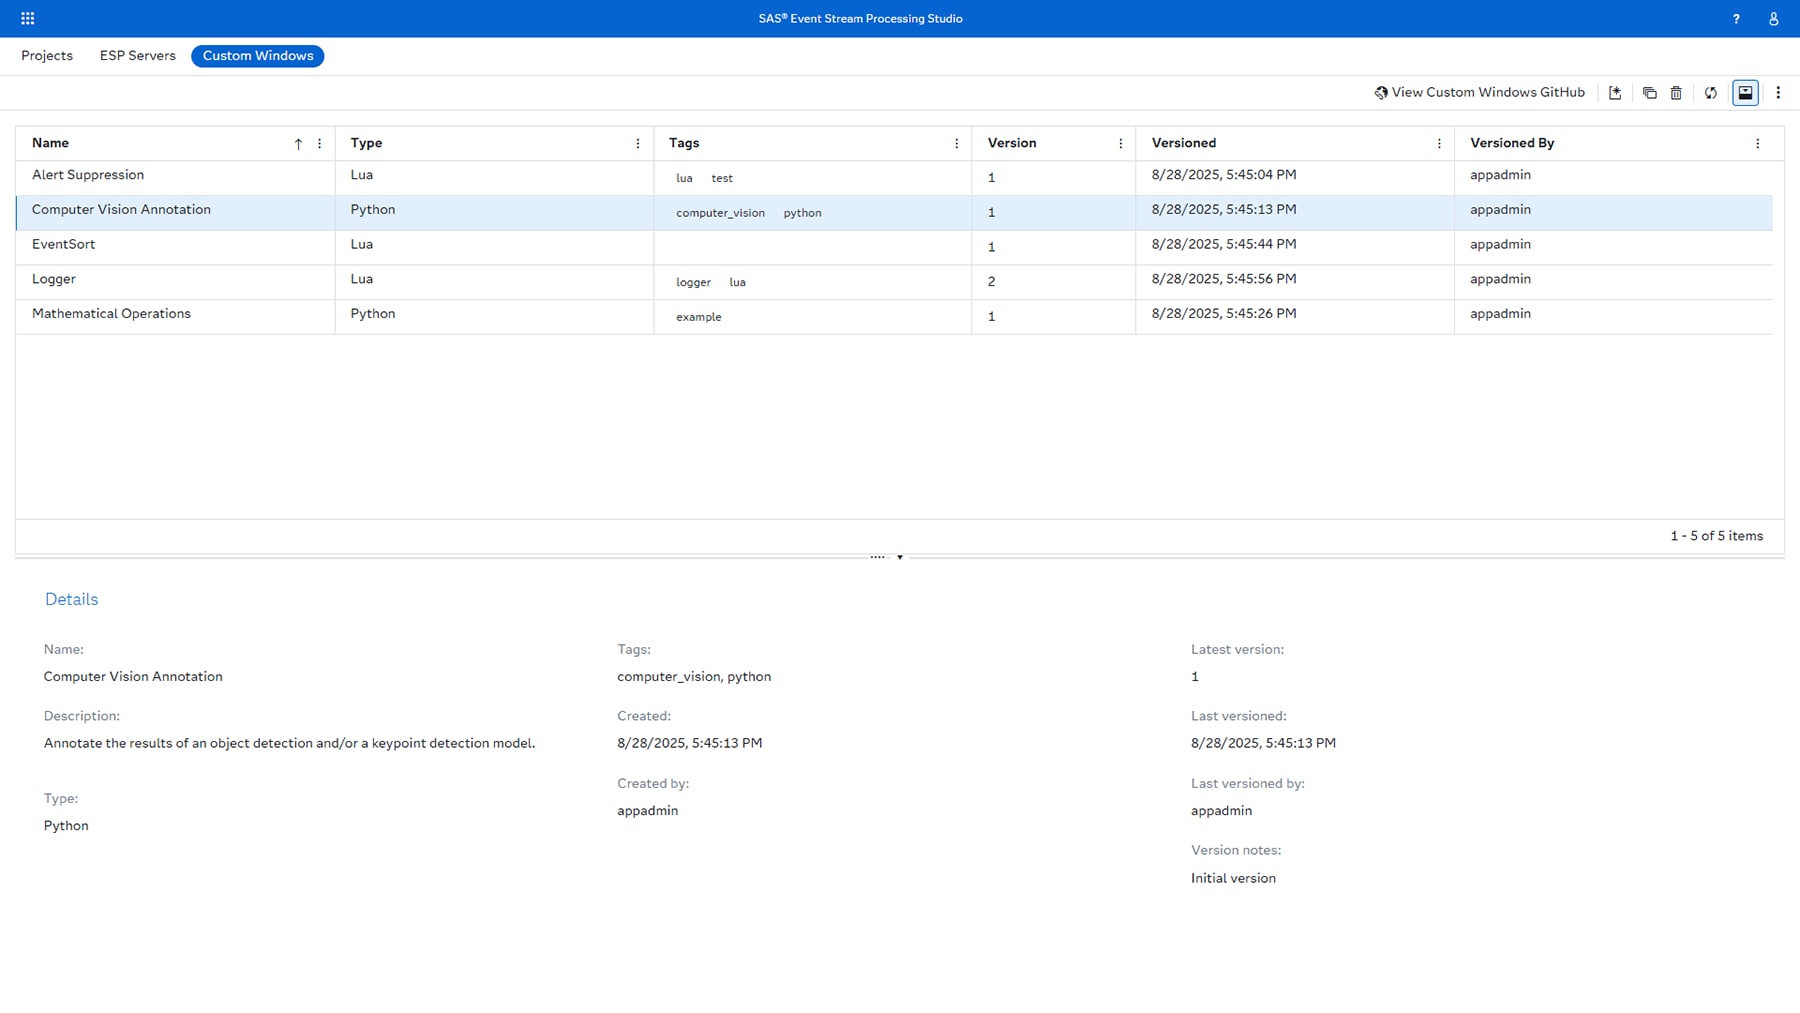1800x1013 pixels.
Task: Switch to the ESP Servers tab
Action: (x=137, y=55)
